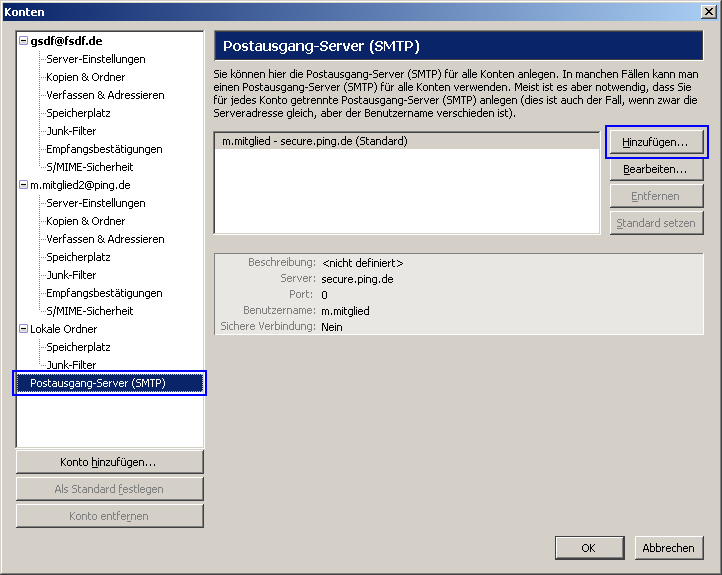This screenshot has height=575, width=722.
Task: Select Kopien & Ordner under gsdf@fsdf.de
Action: point(85,77)
